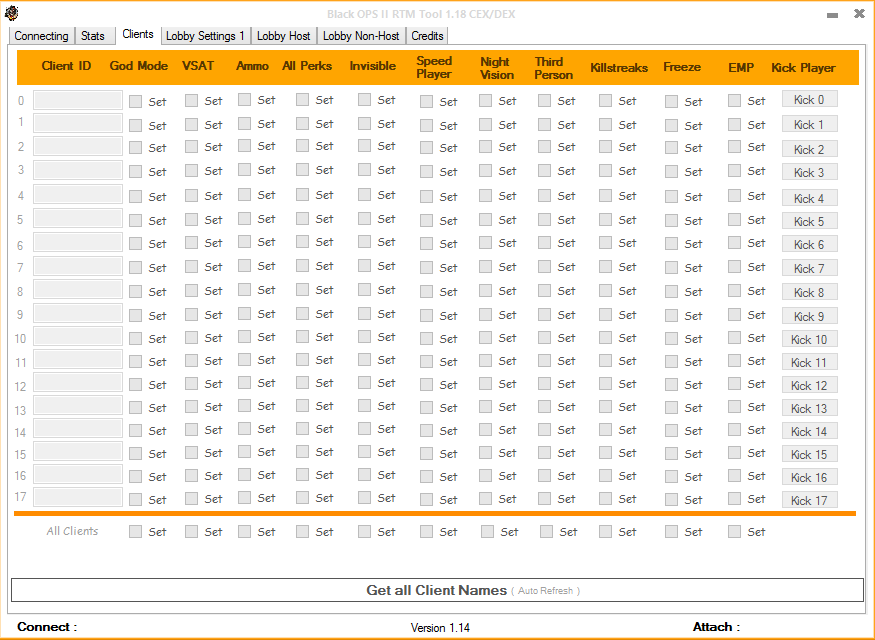875x640 pixels.
Task: Open Lobby Settings 1 tab
Action: [x=205, y=36]
